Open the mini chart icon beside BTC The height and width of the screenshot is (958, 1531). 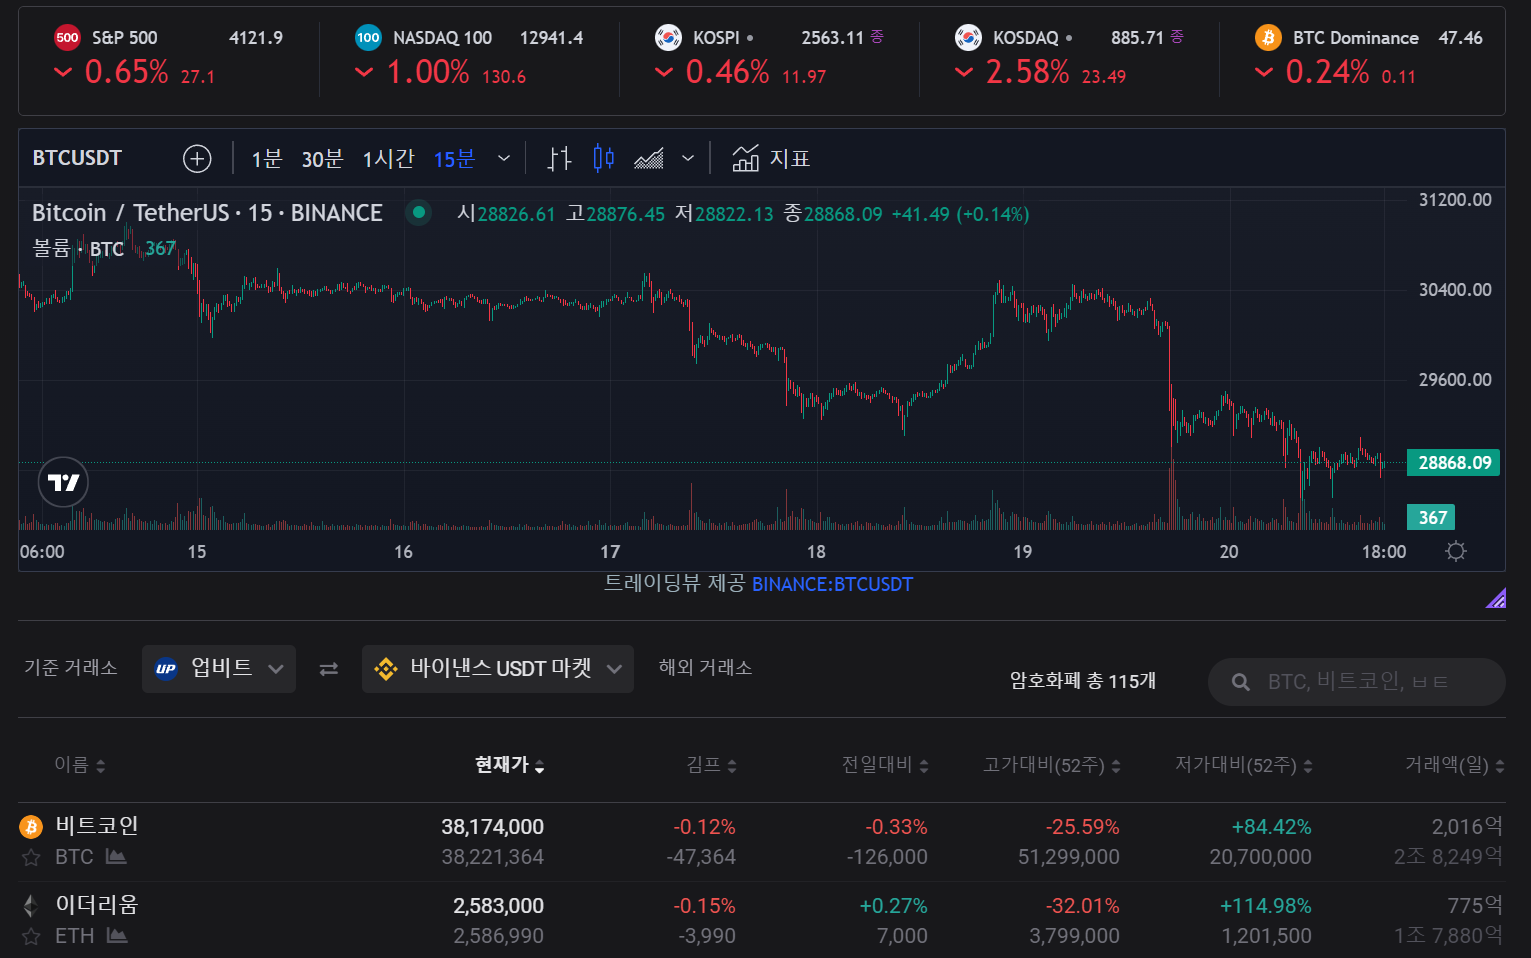[116, 856]
